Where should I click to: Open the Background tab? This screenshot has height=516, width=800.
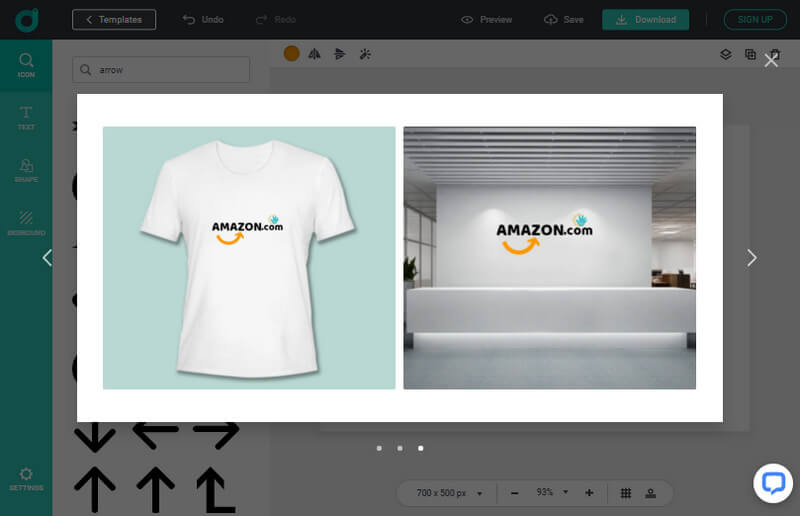[26, 223]
